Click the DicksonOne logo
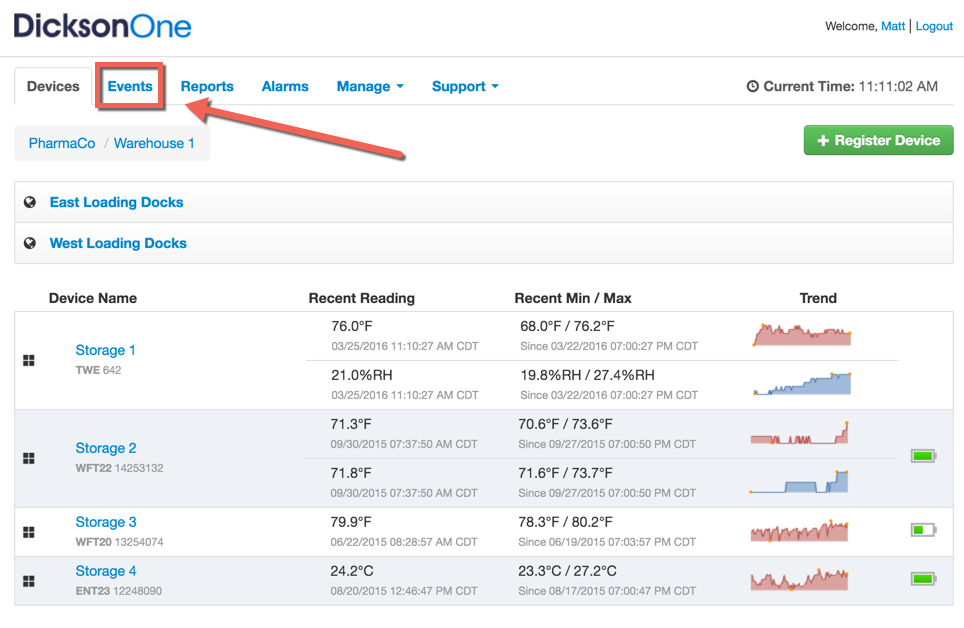964x628 pixels. 102,26
